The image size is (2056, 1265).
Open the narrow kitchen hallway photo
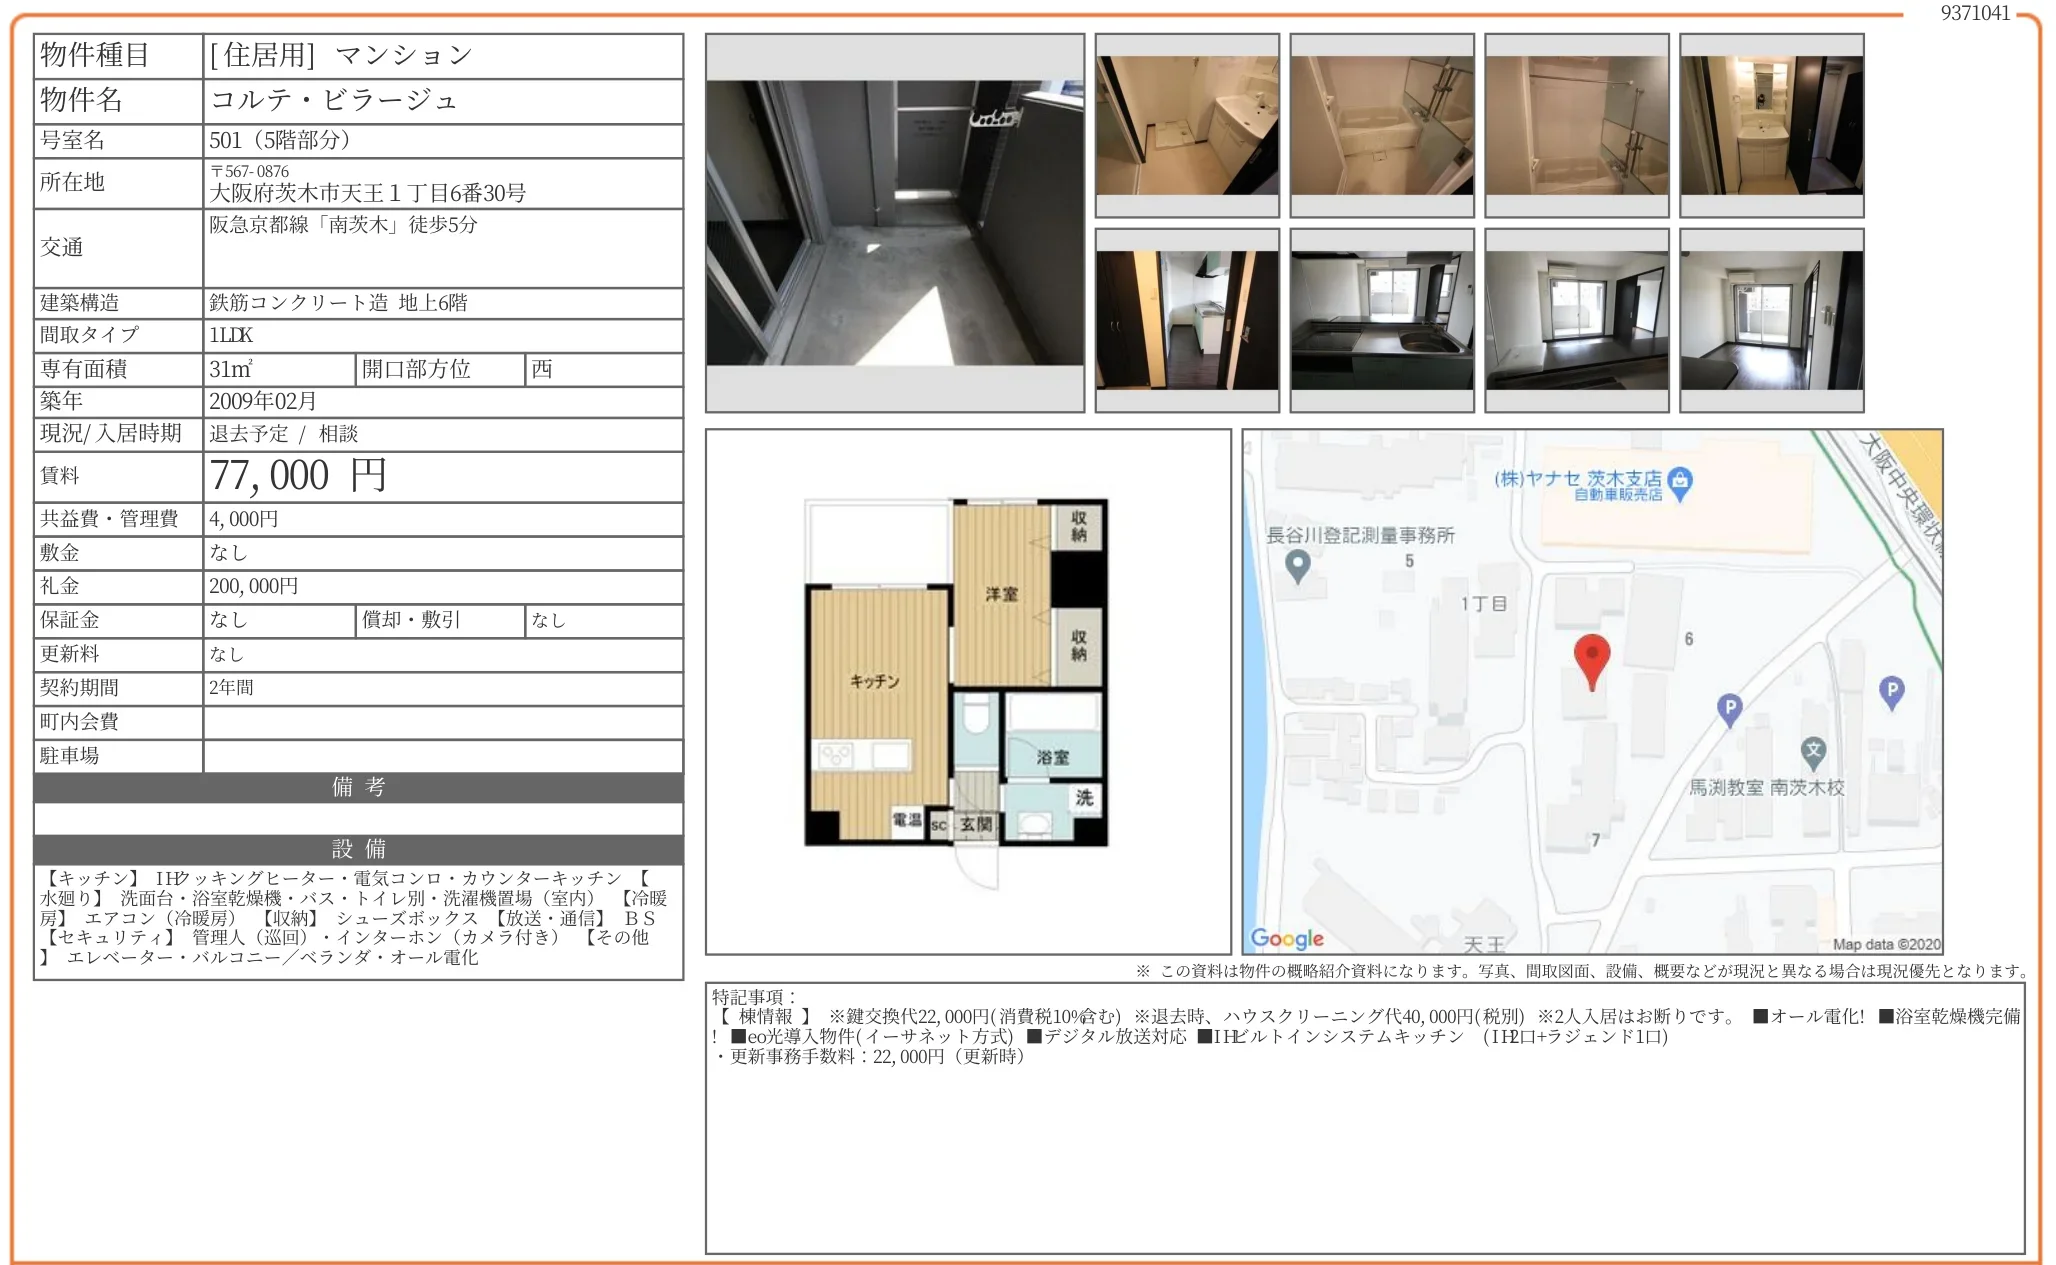pos(1187,320)
